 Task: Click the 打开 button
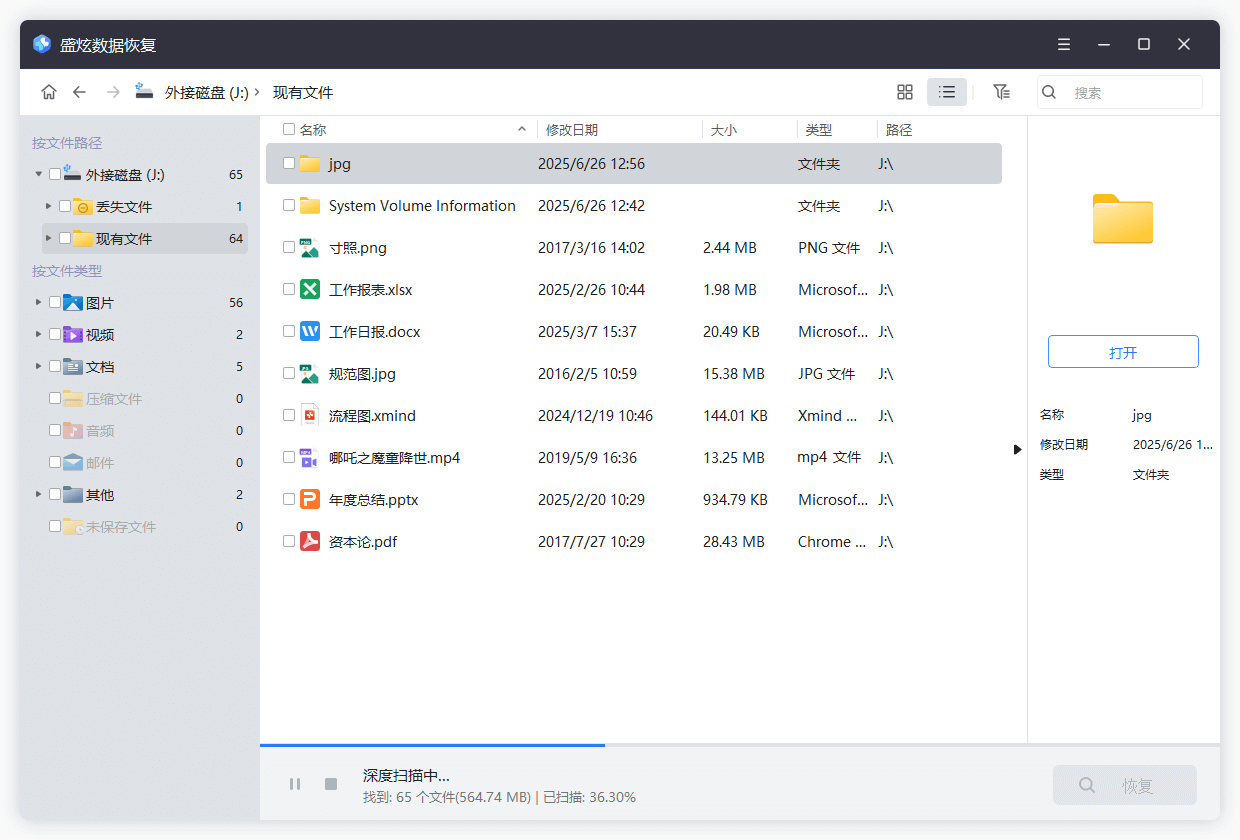click(1122, 351)
